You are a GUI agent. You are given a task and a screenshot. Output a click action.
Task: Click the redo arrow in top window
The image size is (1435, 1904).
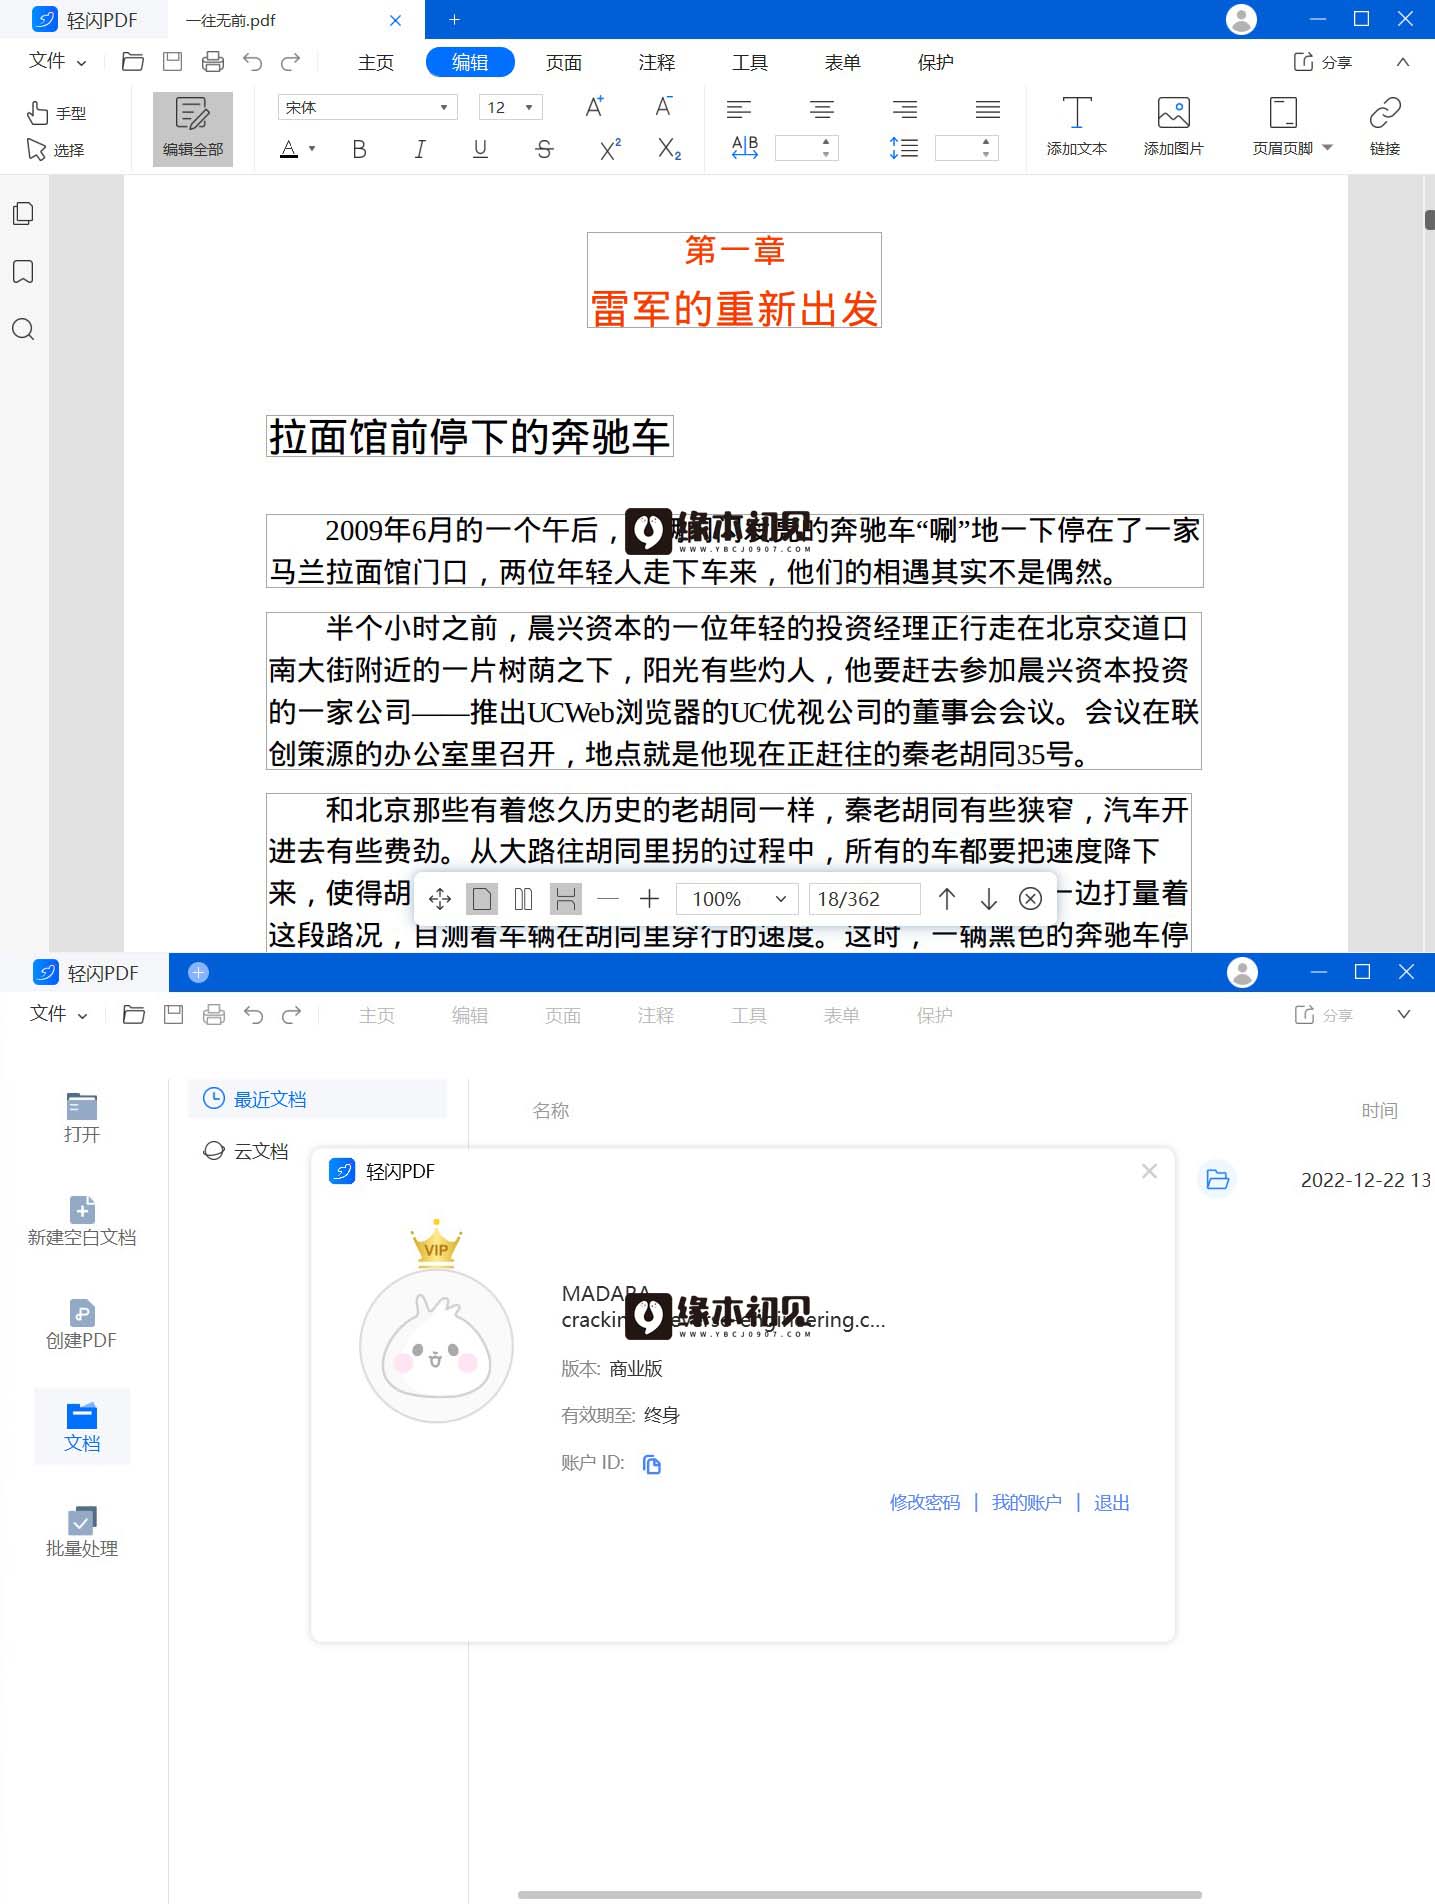pyautogui.click(x=290, y=62)
